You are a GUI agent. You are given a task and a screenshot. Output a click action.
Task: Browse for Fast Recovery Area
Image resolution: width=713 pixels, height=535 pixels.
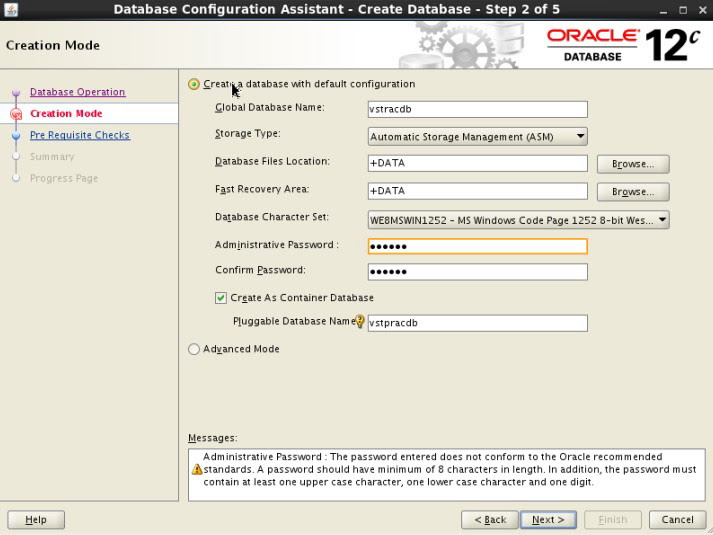pyautogui.click(x=633, y=192)
